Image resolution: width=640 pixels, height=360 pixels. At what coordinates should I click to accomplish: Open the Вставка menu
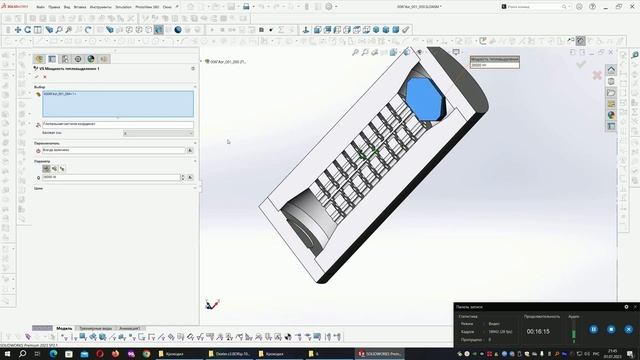(x=80, y=7)
